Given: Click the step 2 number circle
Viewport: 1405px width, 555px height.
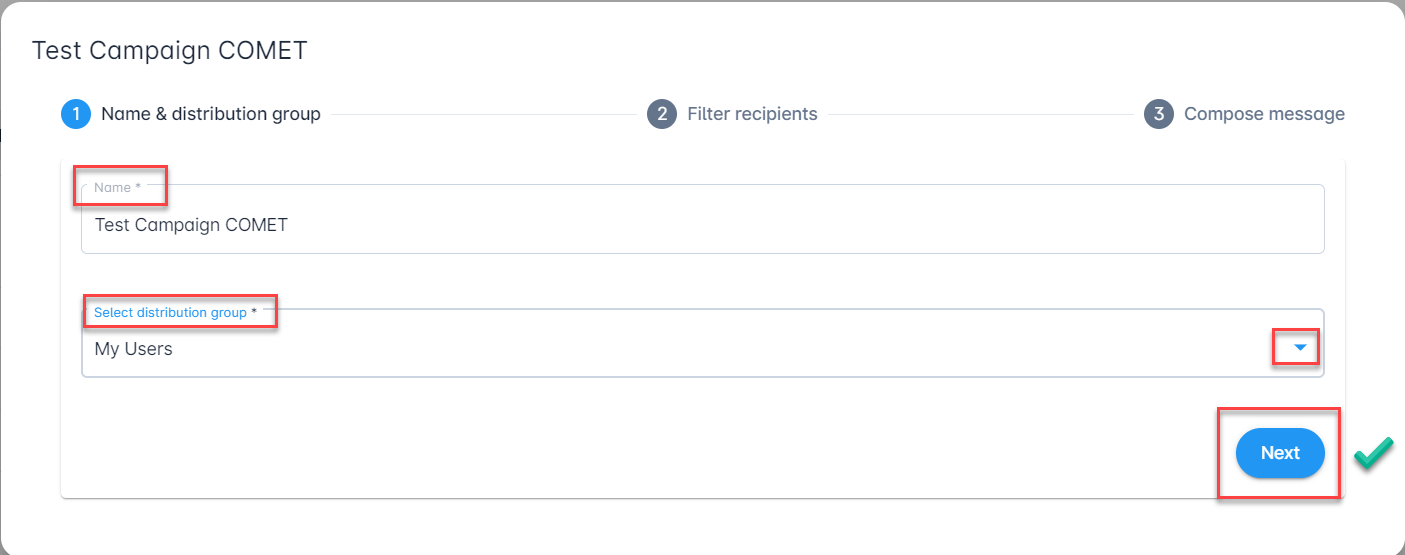Looking at the screenshot, I should (x=661, y=114).
